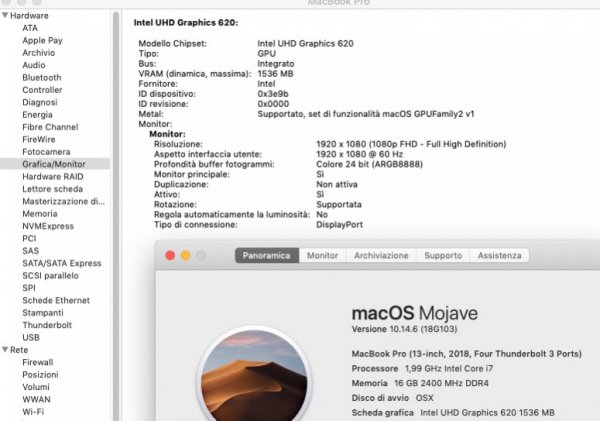Switch to the Panoramica tab

tap(267, 255)
